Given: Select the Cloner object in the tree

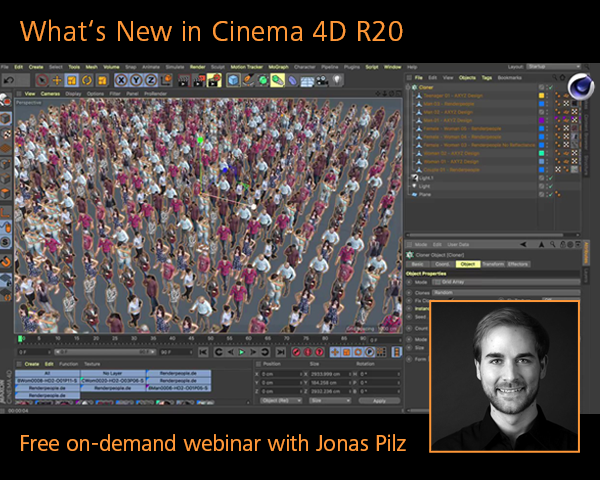Looking at the screenshot, I should [426, 87].
